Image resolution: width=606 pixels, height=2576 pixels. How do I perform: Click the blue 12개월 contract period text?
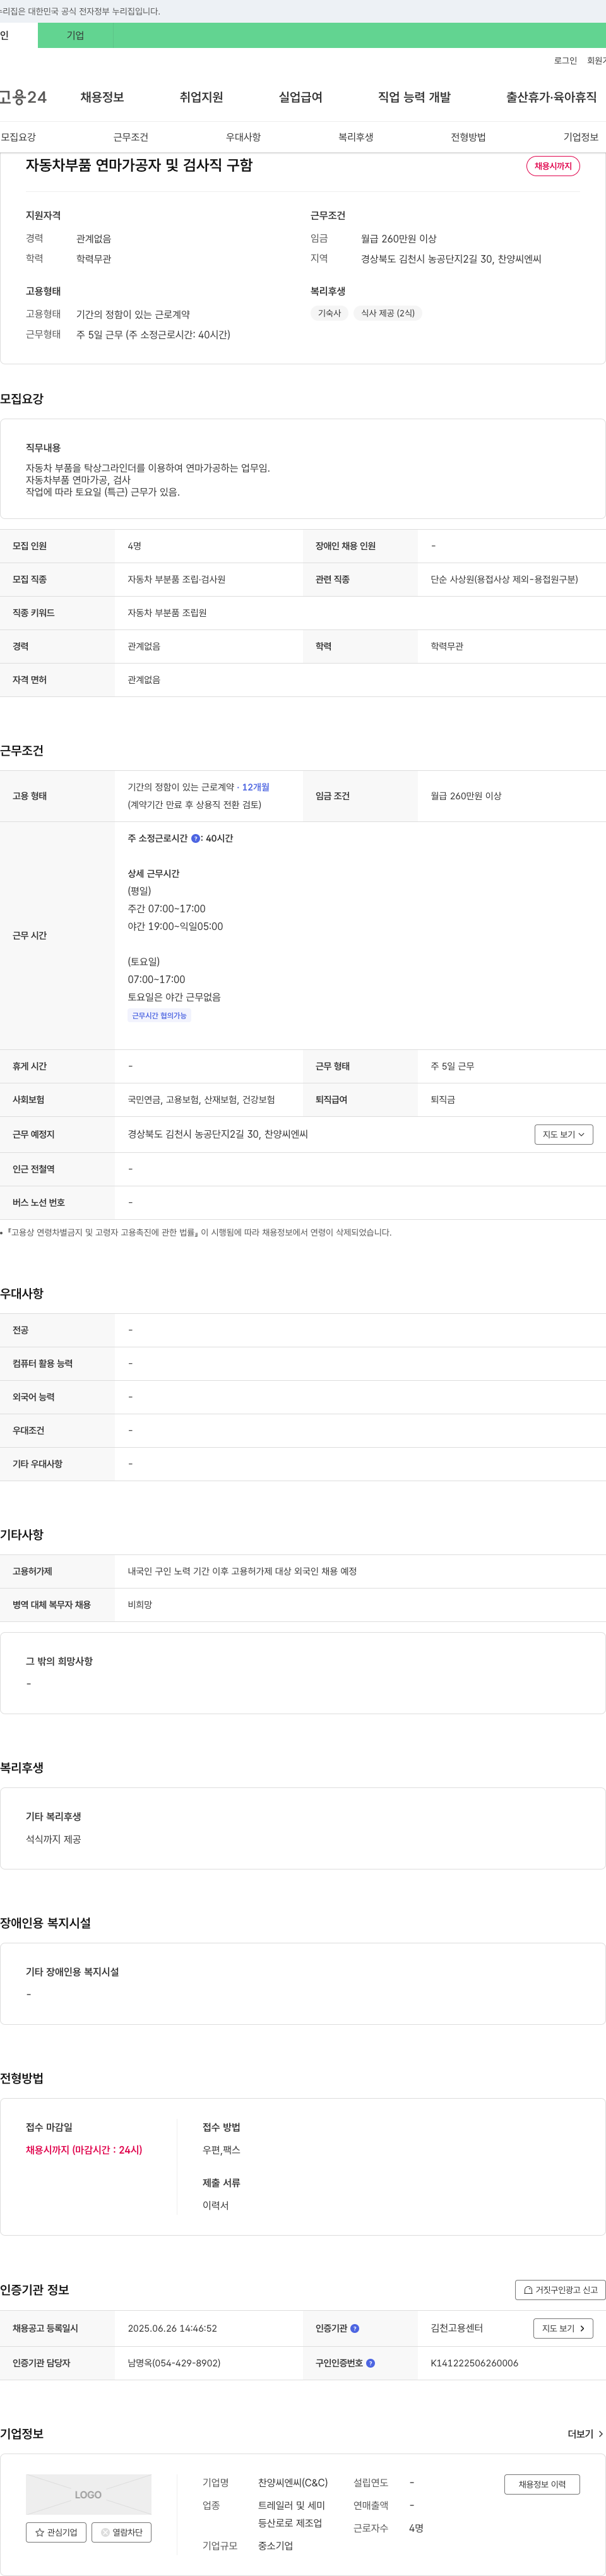(x=255, y=787)
